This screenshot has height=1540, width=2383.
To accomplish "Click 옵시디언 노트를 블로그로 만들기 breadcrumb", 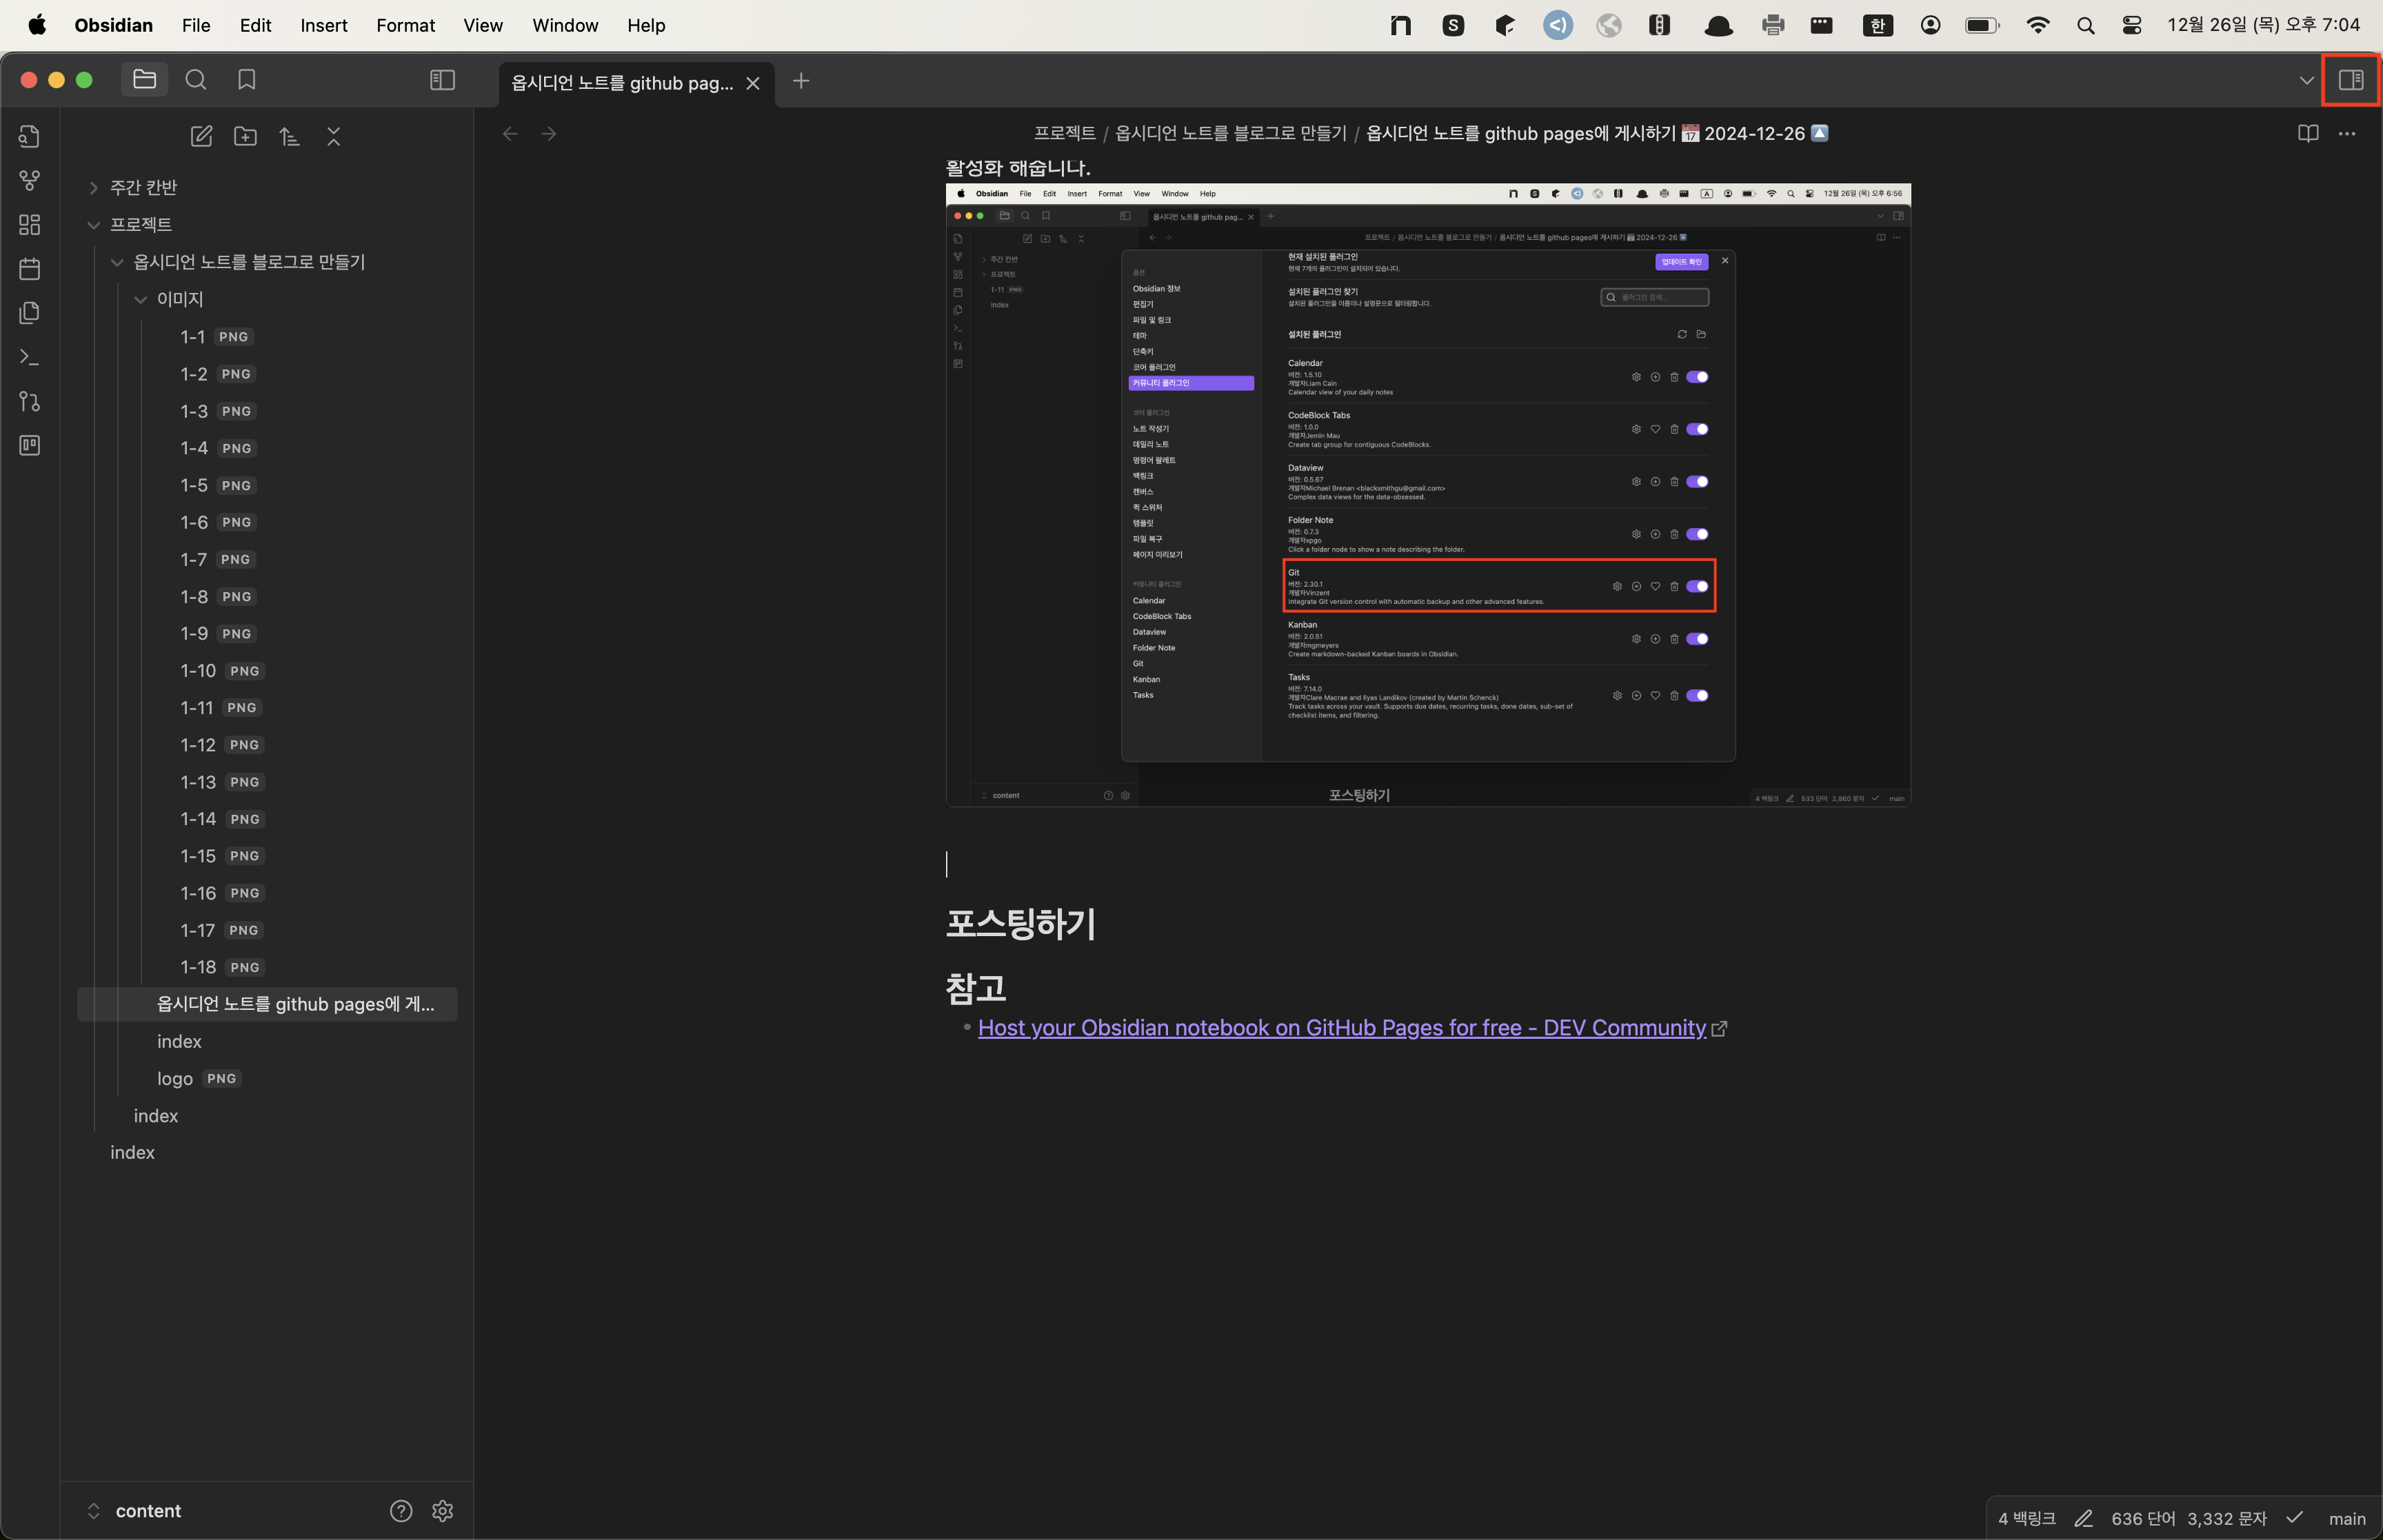I will pos(1231,134).
